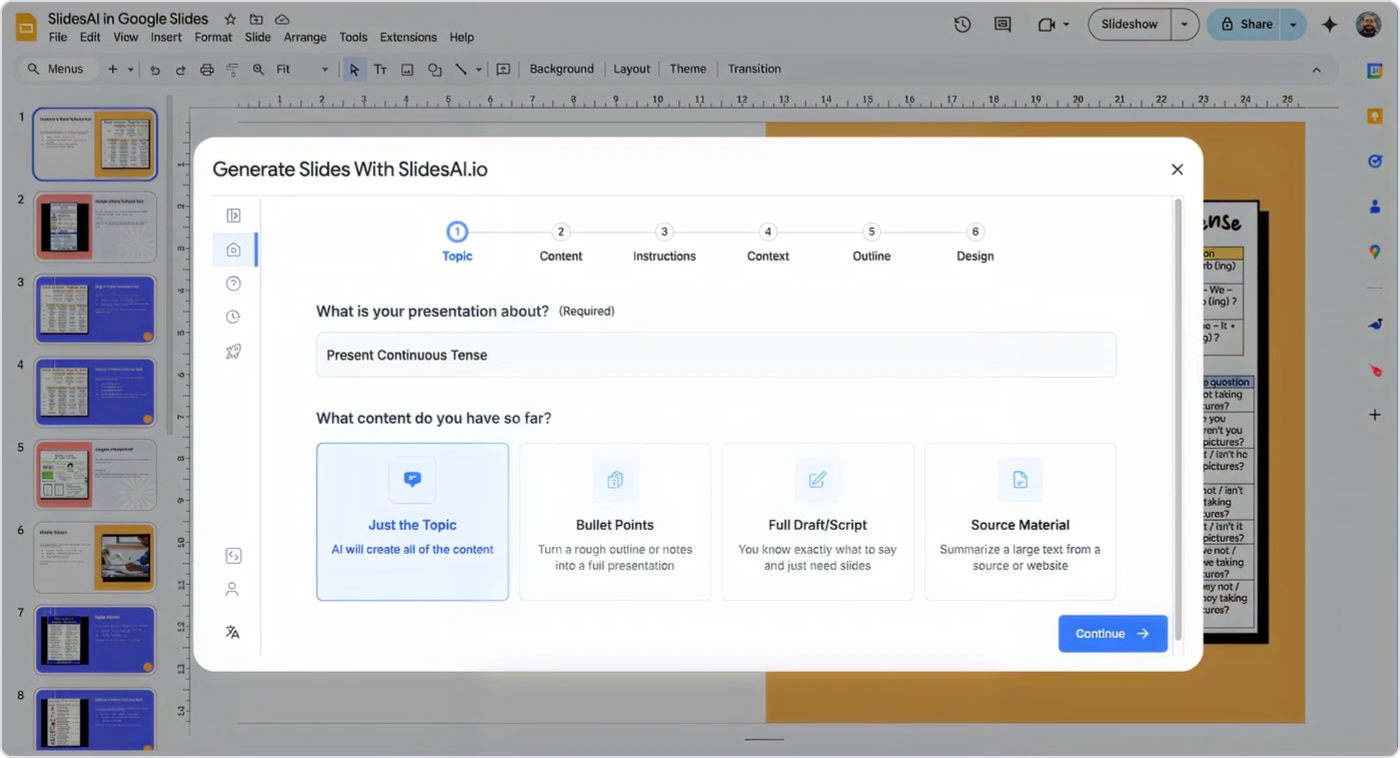
Task: Pick the Source Material content card
Action: click(1020, 521)
